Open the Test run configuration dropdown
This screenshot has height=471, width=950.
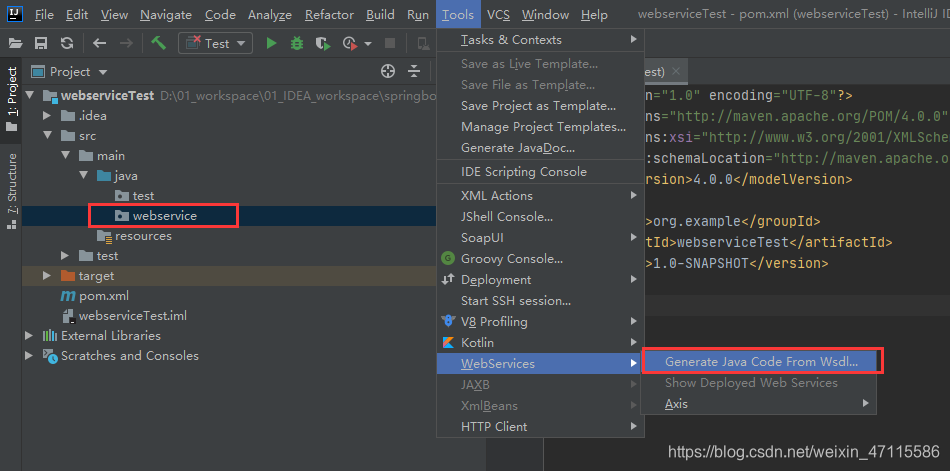pyautogui.click(x=215, y=43)
